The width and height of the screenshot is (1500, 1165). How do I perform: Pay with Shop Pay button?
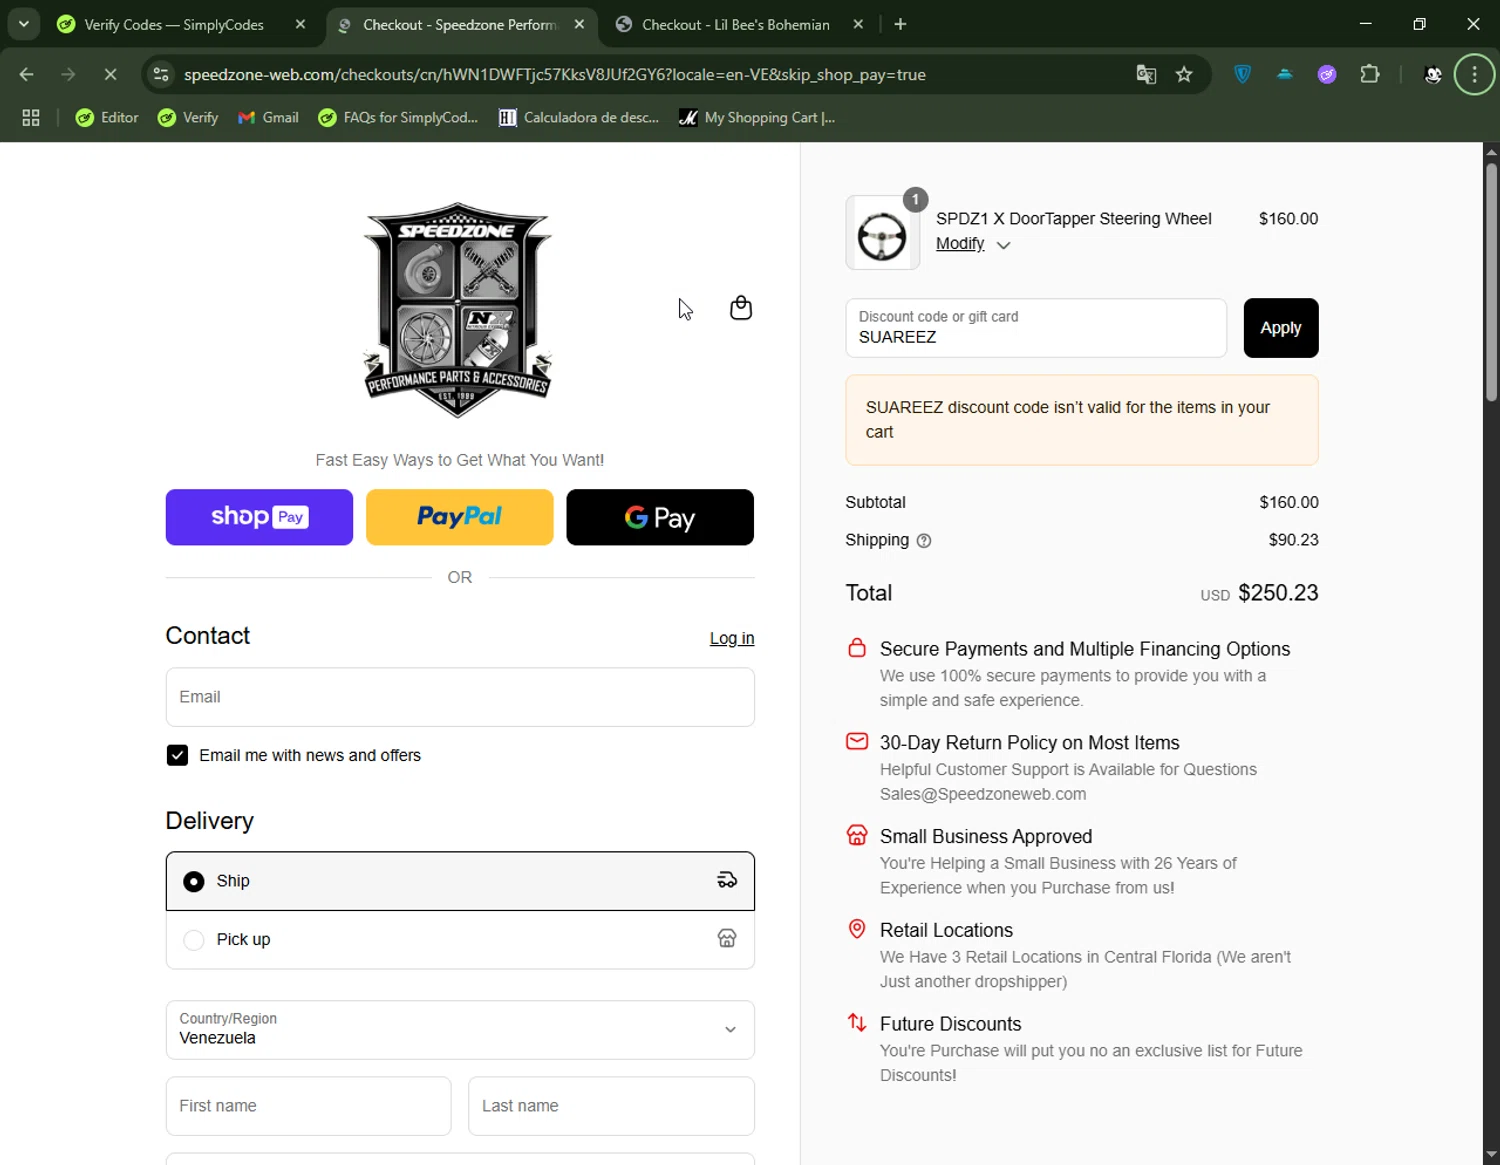click(x=259, y=517)
